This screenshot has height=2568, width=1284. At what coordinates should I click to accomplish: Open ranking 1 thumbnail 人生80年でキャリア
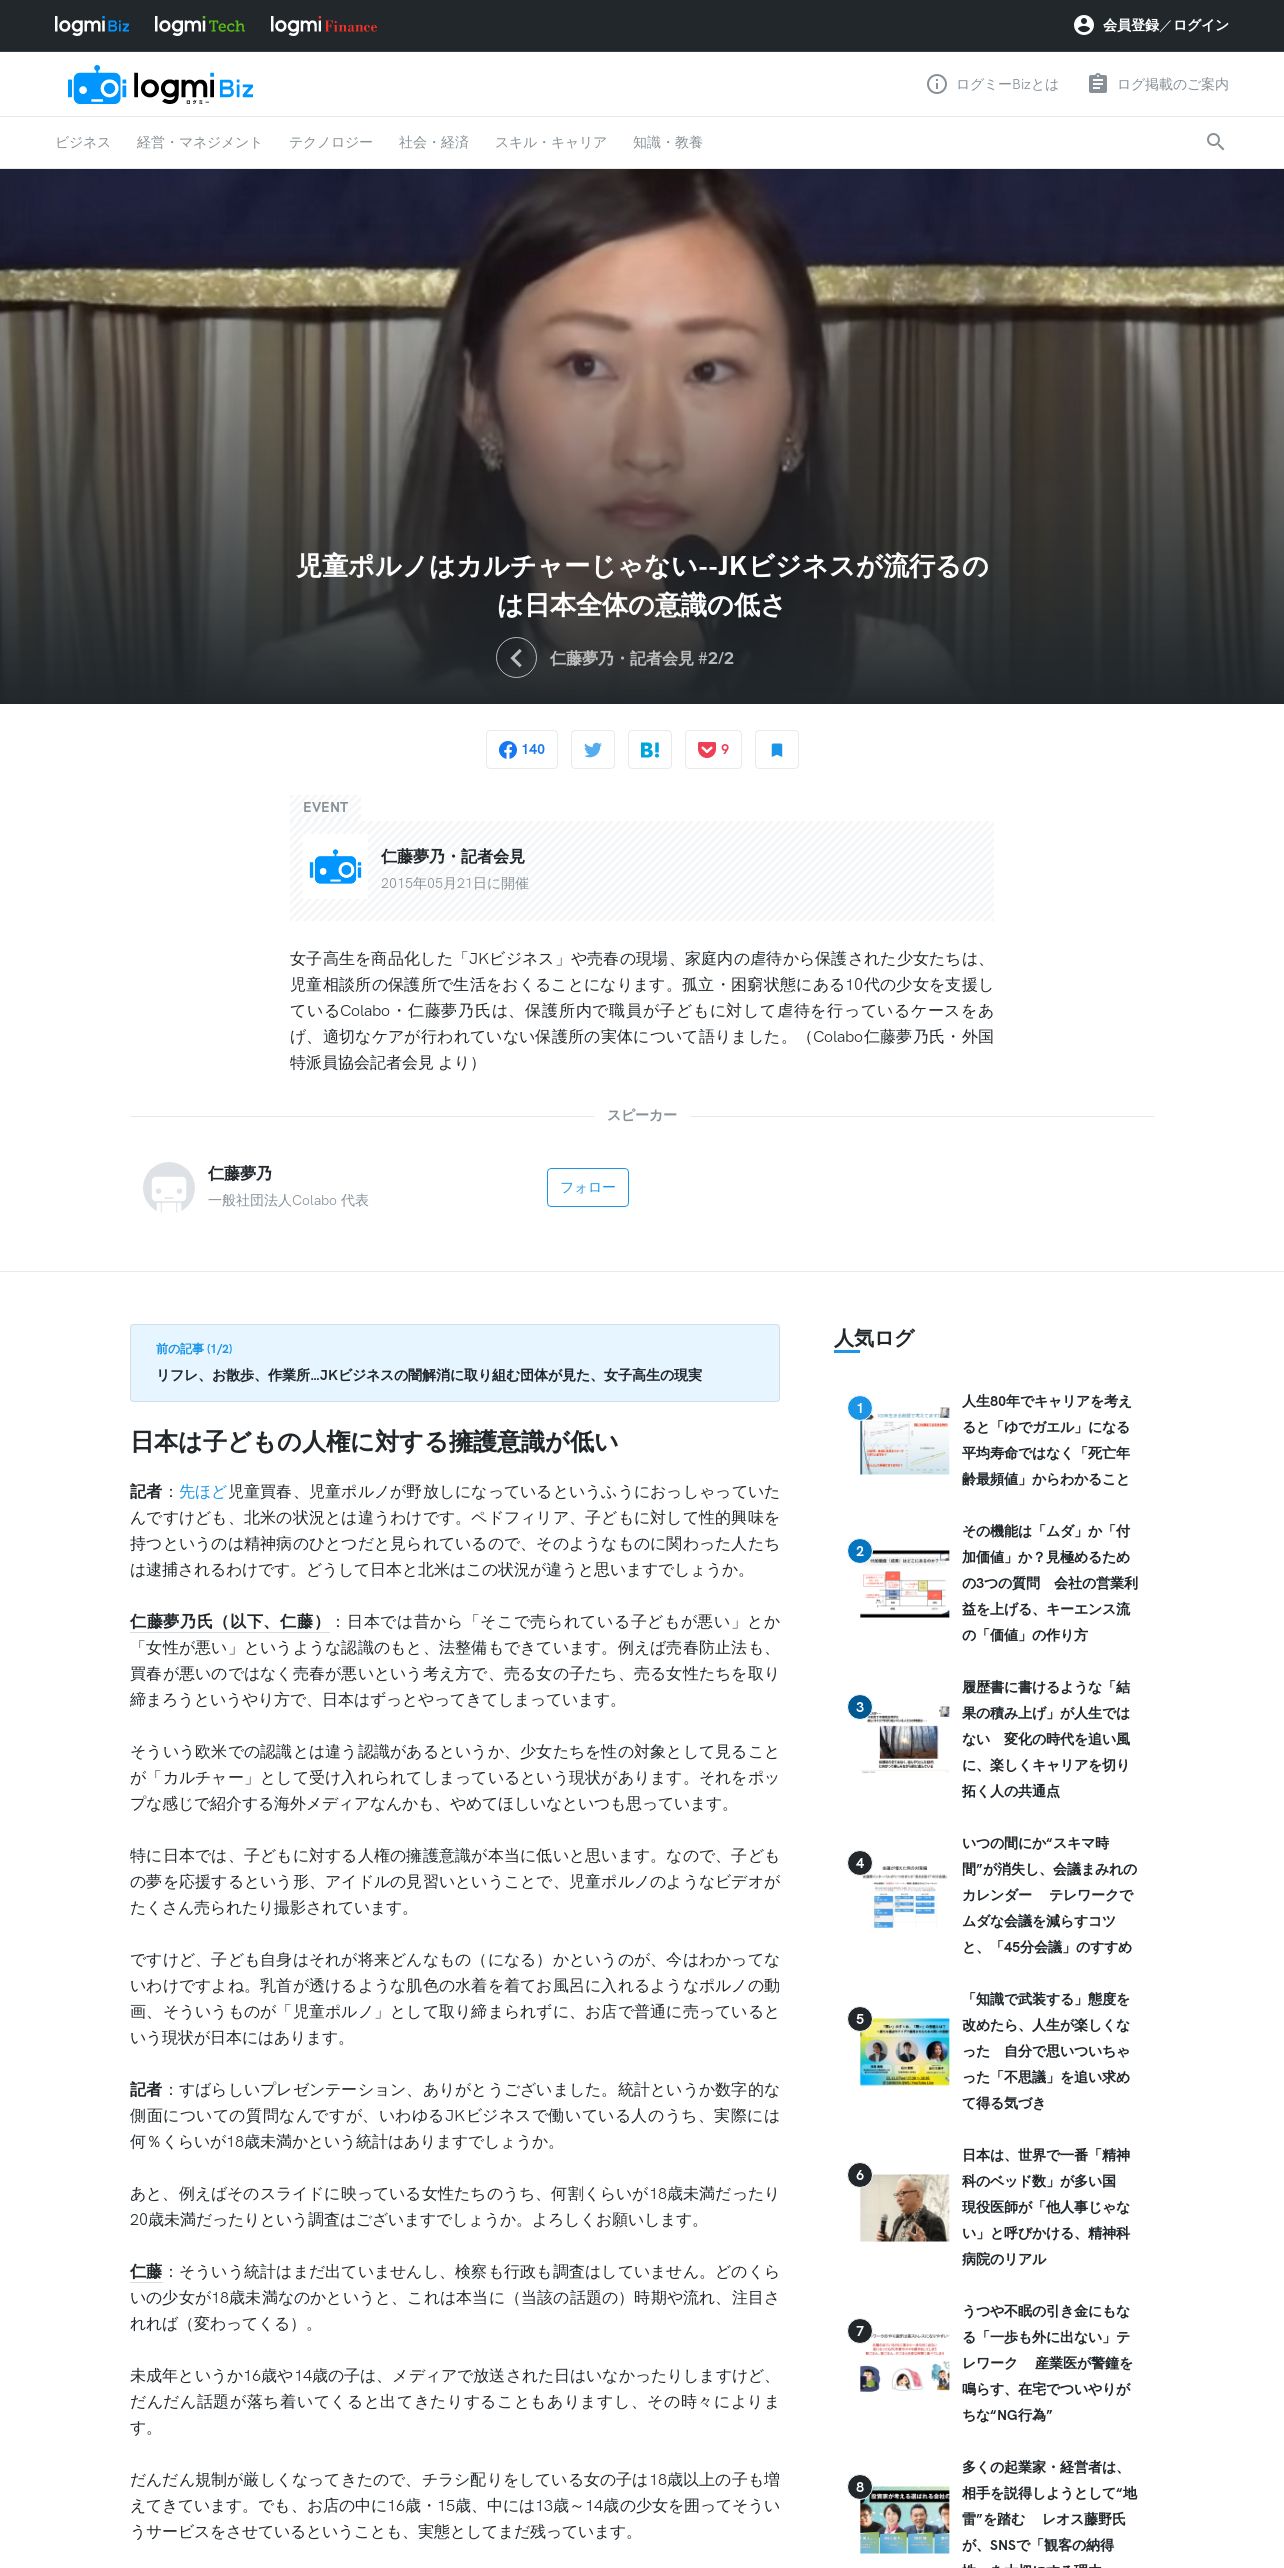click(905, 1440)
